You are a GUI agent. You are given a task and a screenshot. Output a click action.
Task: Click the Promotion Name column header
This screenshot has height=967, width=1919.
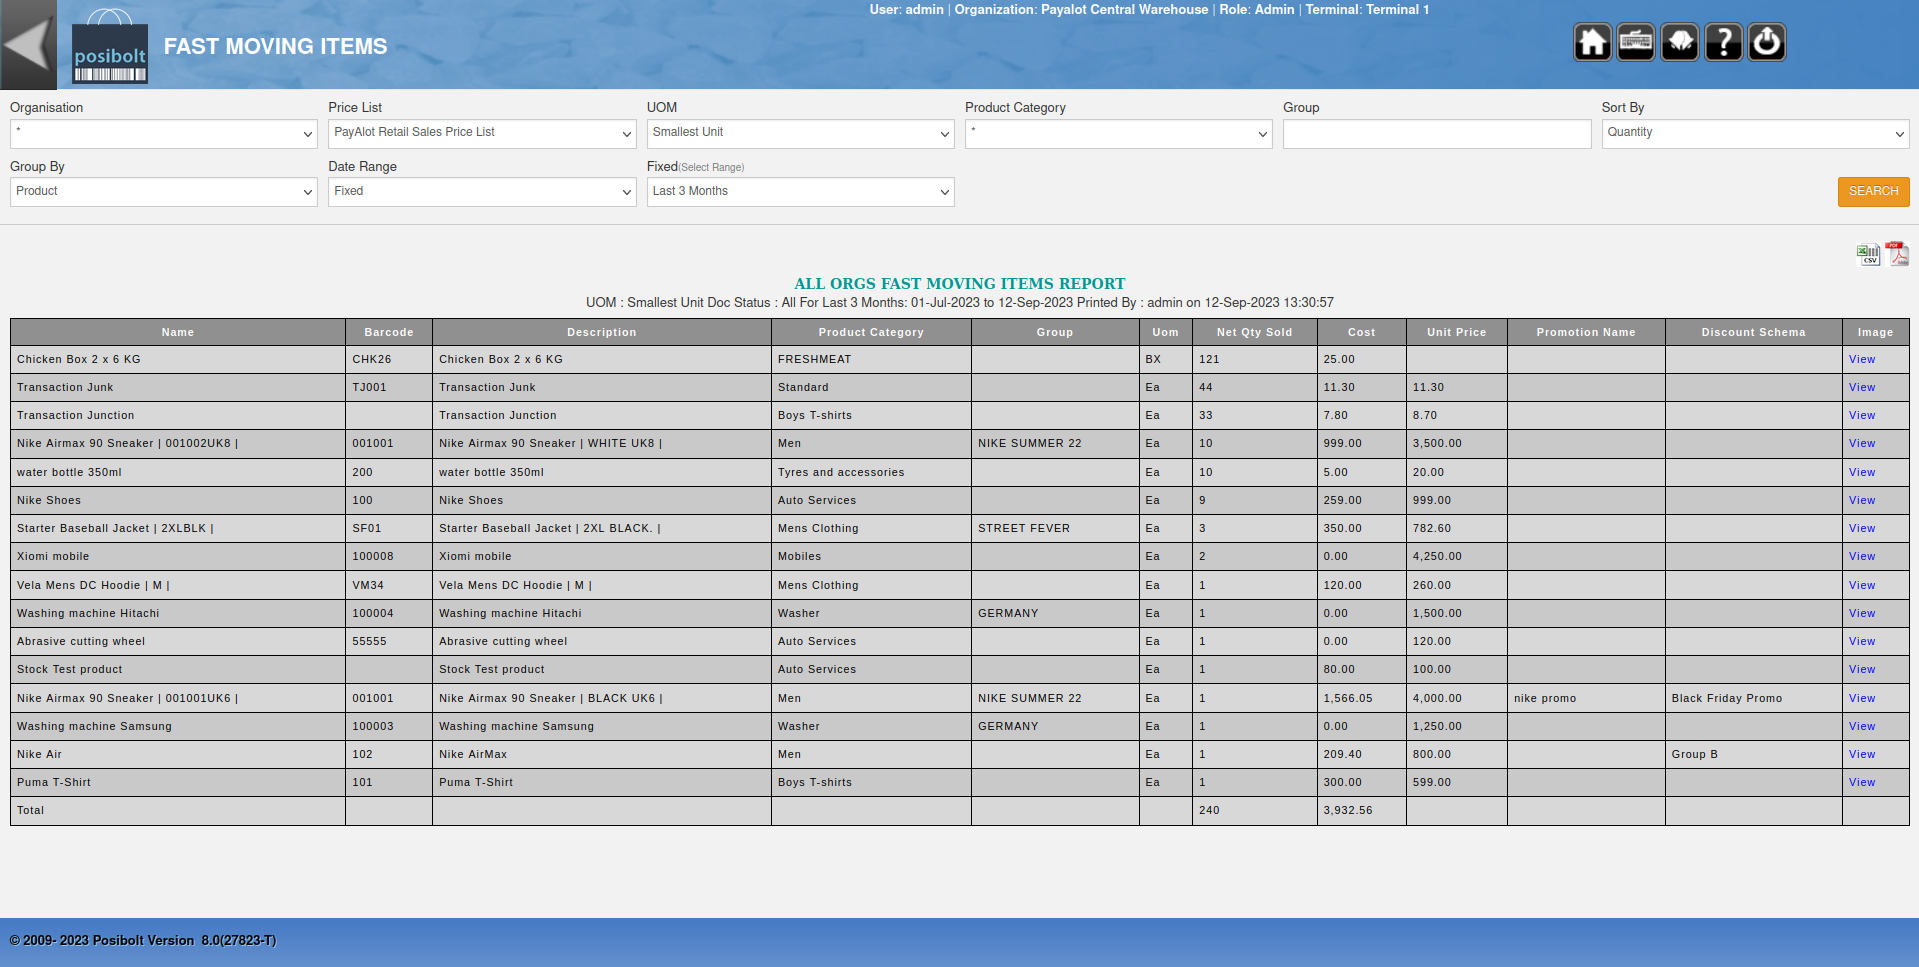tap(1586, 333)
